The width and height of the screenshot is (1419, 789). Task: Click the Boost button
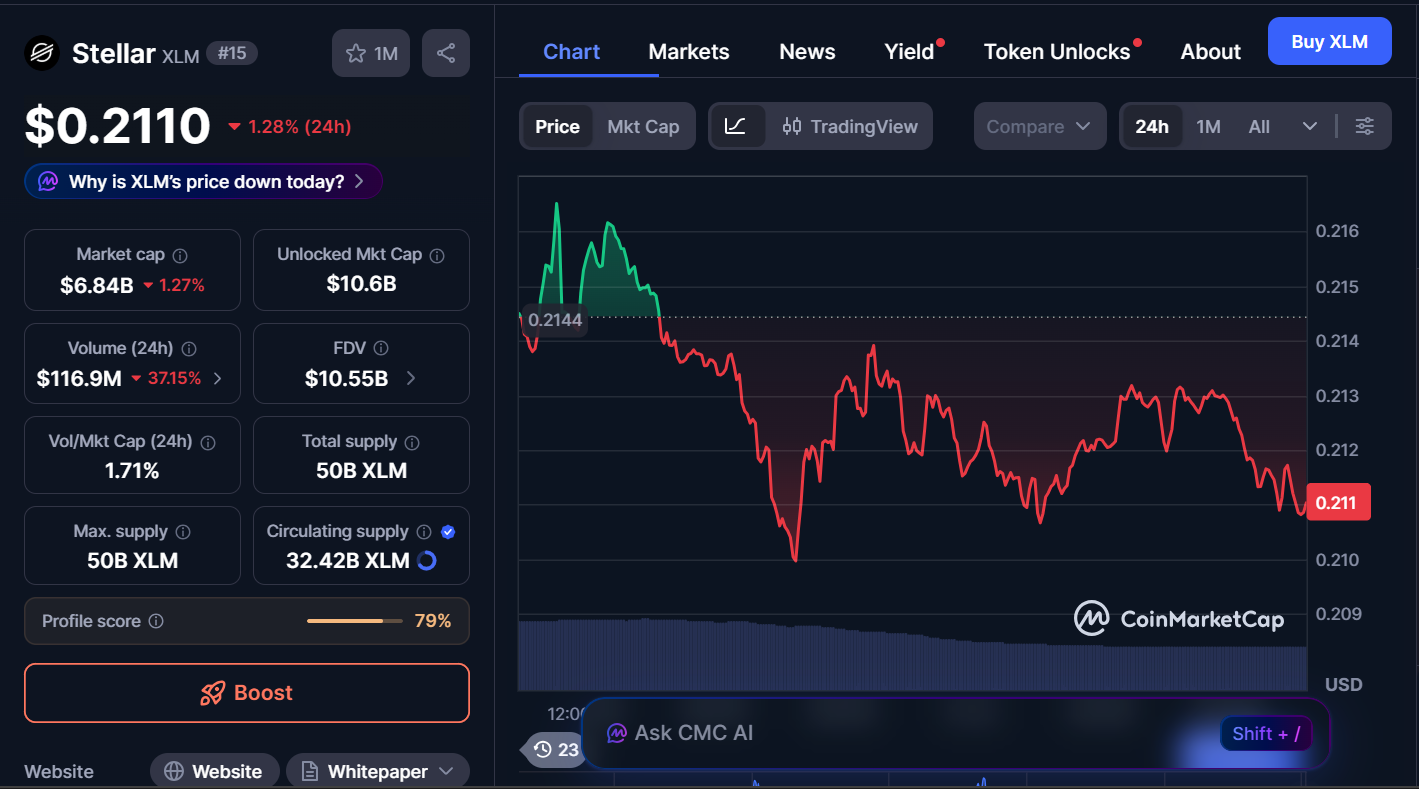click(246, 692)
